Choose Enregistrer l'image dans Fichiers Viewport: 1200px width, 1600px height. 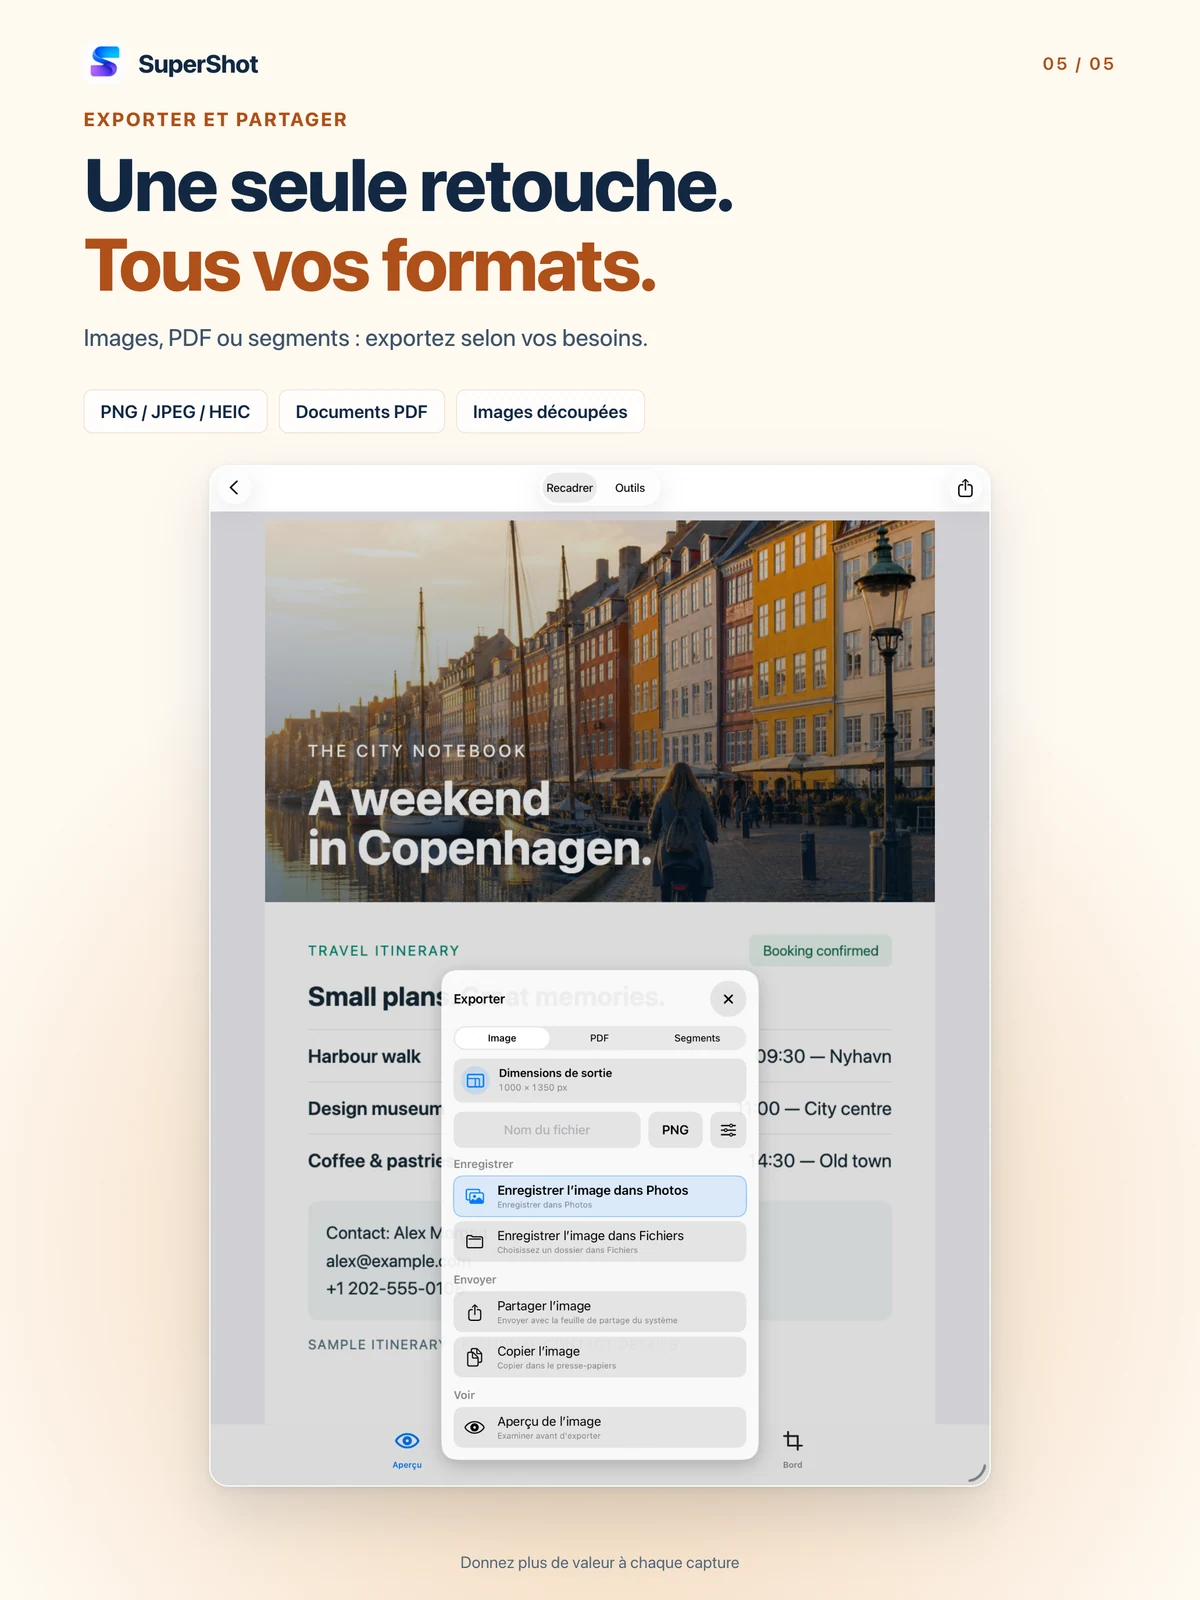click(x=600, y=1241)
